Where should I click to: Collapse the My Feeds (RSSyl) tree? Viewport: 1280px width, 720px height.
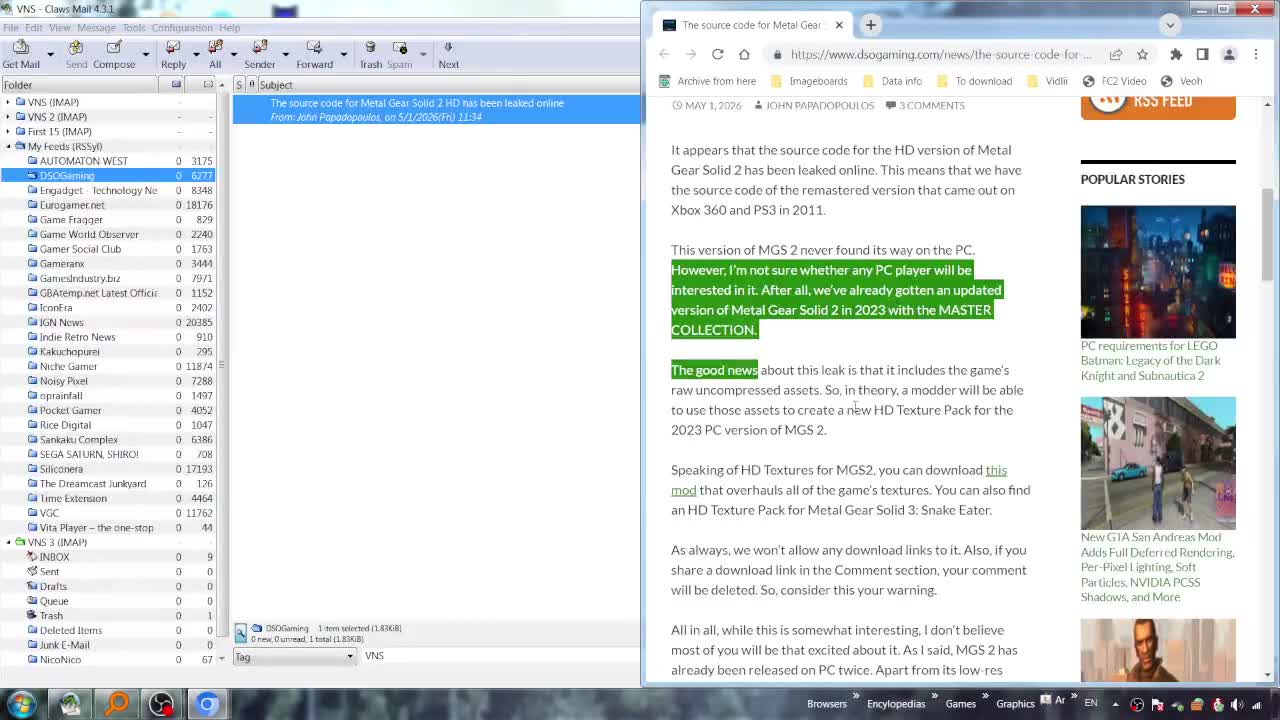[x=8, y=146]
